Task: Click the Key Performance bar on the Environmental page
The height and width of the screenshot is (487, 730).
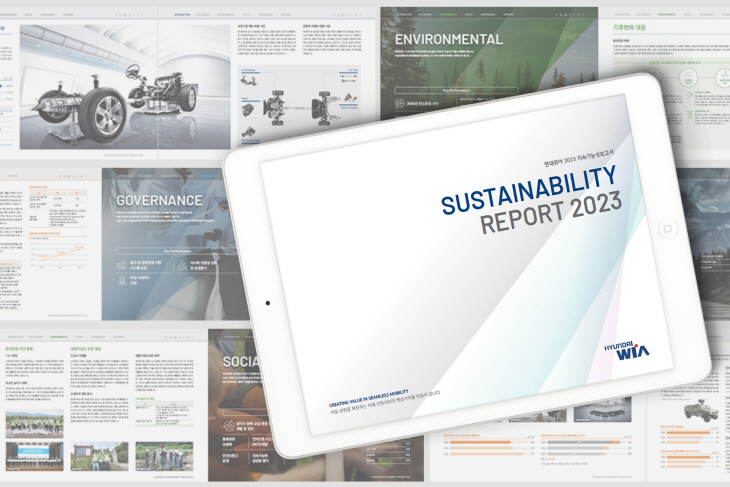Action: click(456, 90)
